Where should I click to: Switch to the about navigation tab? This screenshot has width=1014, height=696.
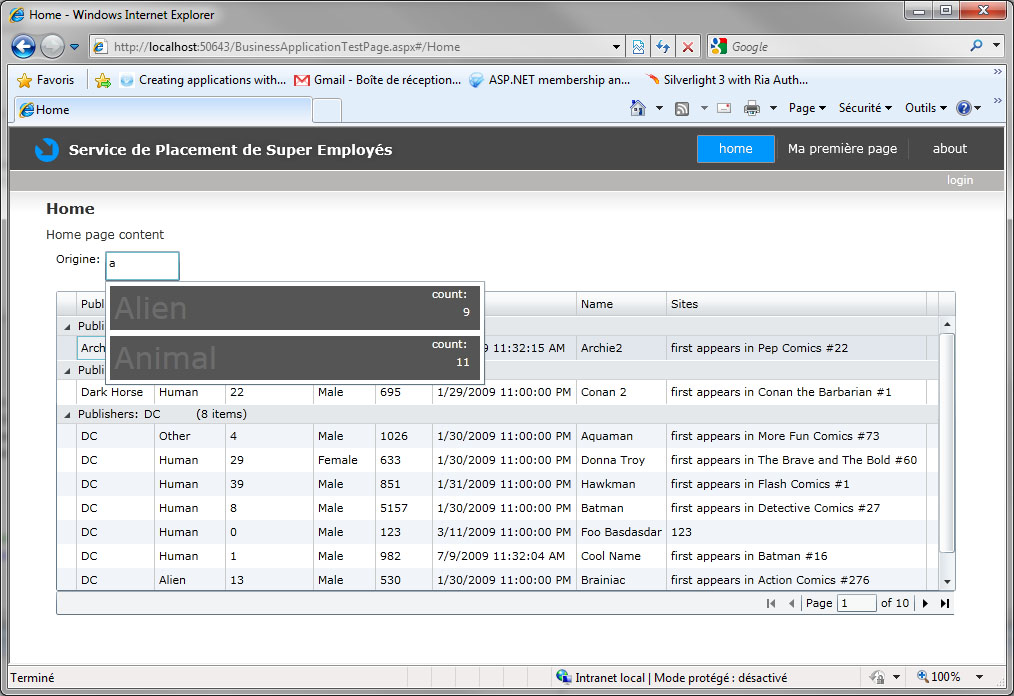tap(949, 149)
